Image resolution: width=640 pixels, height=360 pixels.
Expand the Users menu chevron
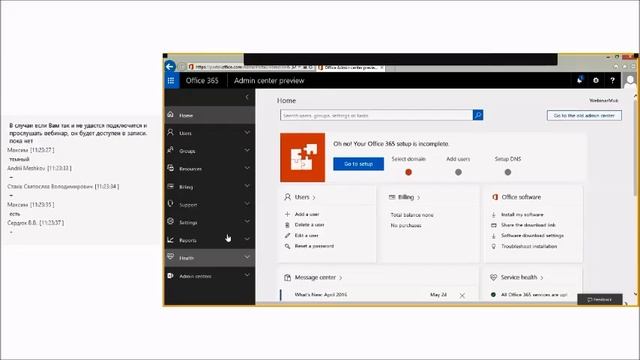coord(247,132)
